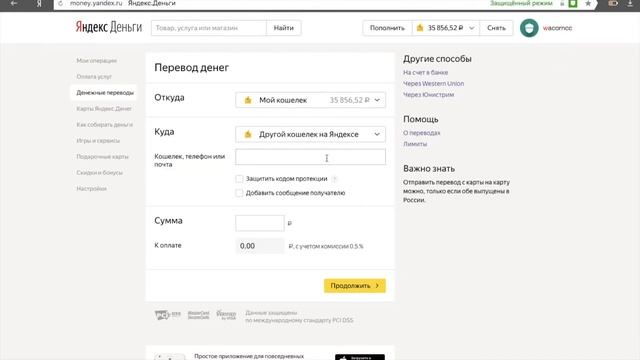
Task: Enable 'Защитить кодом протекции' checkbox
Action: click(x=239, y=179)
